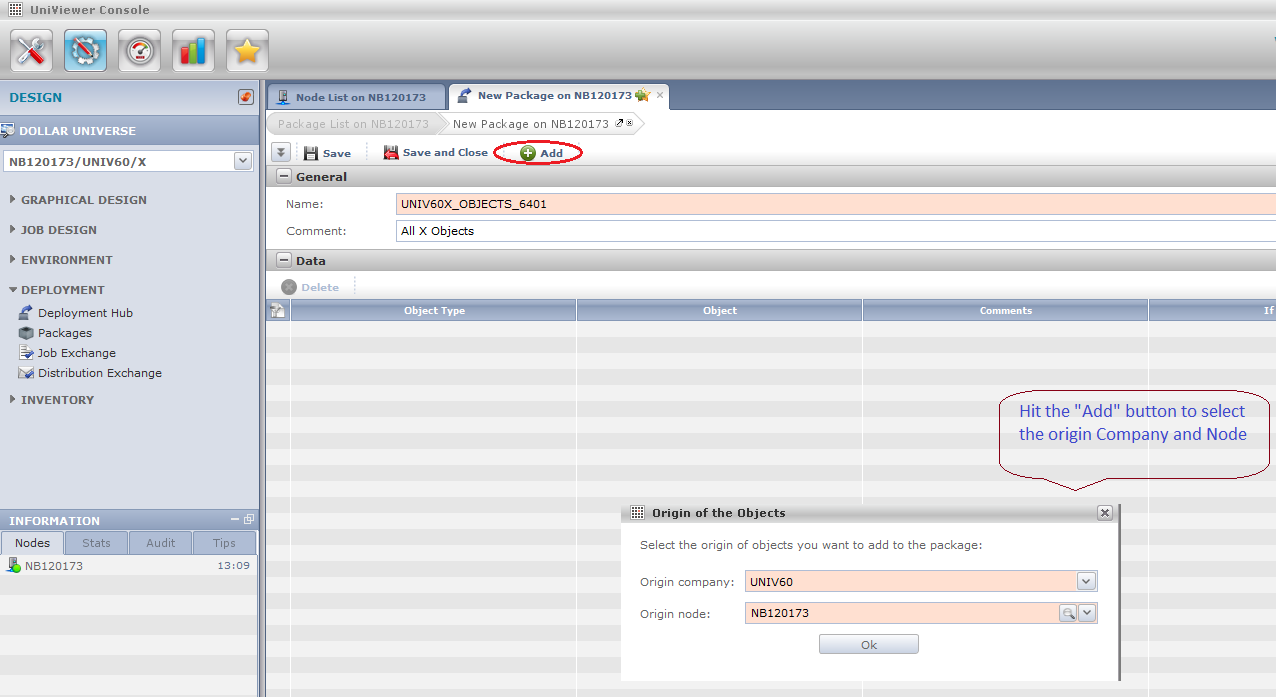This screenshot has height=697, width=1286.
Task: Click the Distribution Exchange envelope icon
Action: 26,373
